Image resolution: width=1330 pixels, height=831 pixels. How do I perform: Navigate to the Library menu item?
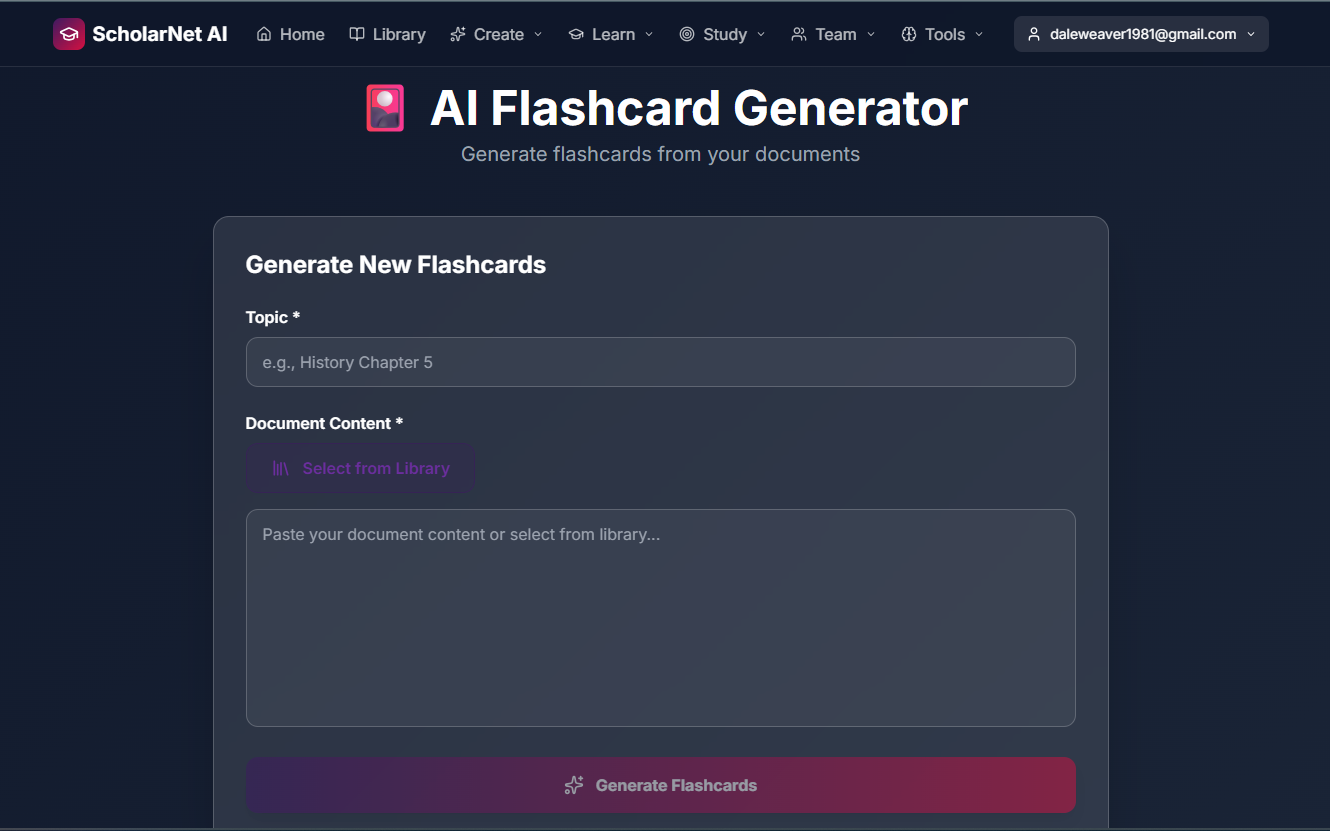398,33
